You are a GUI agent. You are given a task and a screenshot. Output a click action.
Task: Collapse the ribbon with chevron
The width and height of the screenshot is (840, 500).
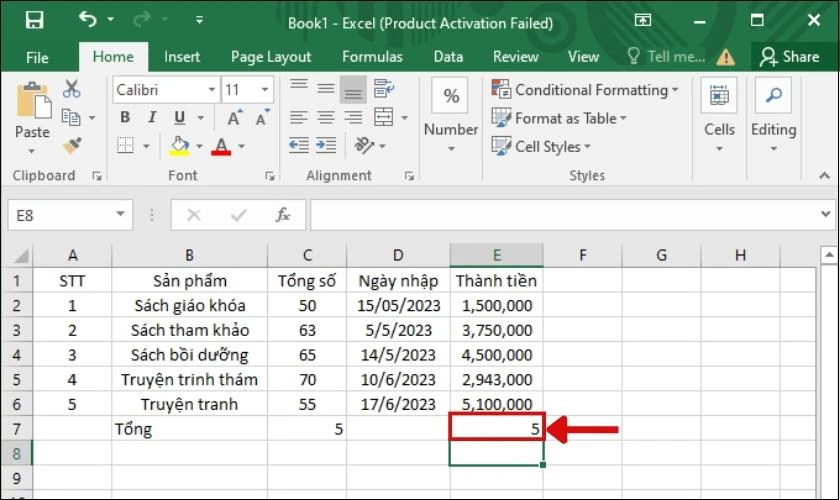coord(824,175)
